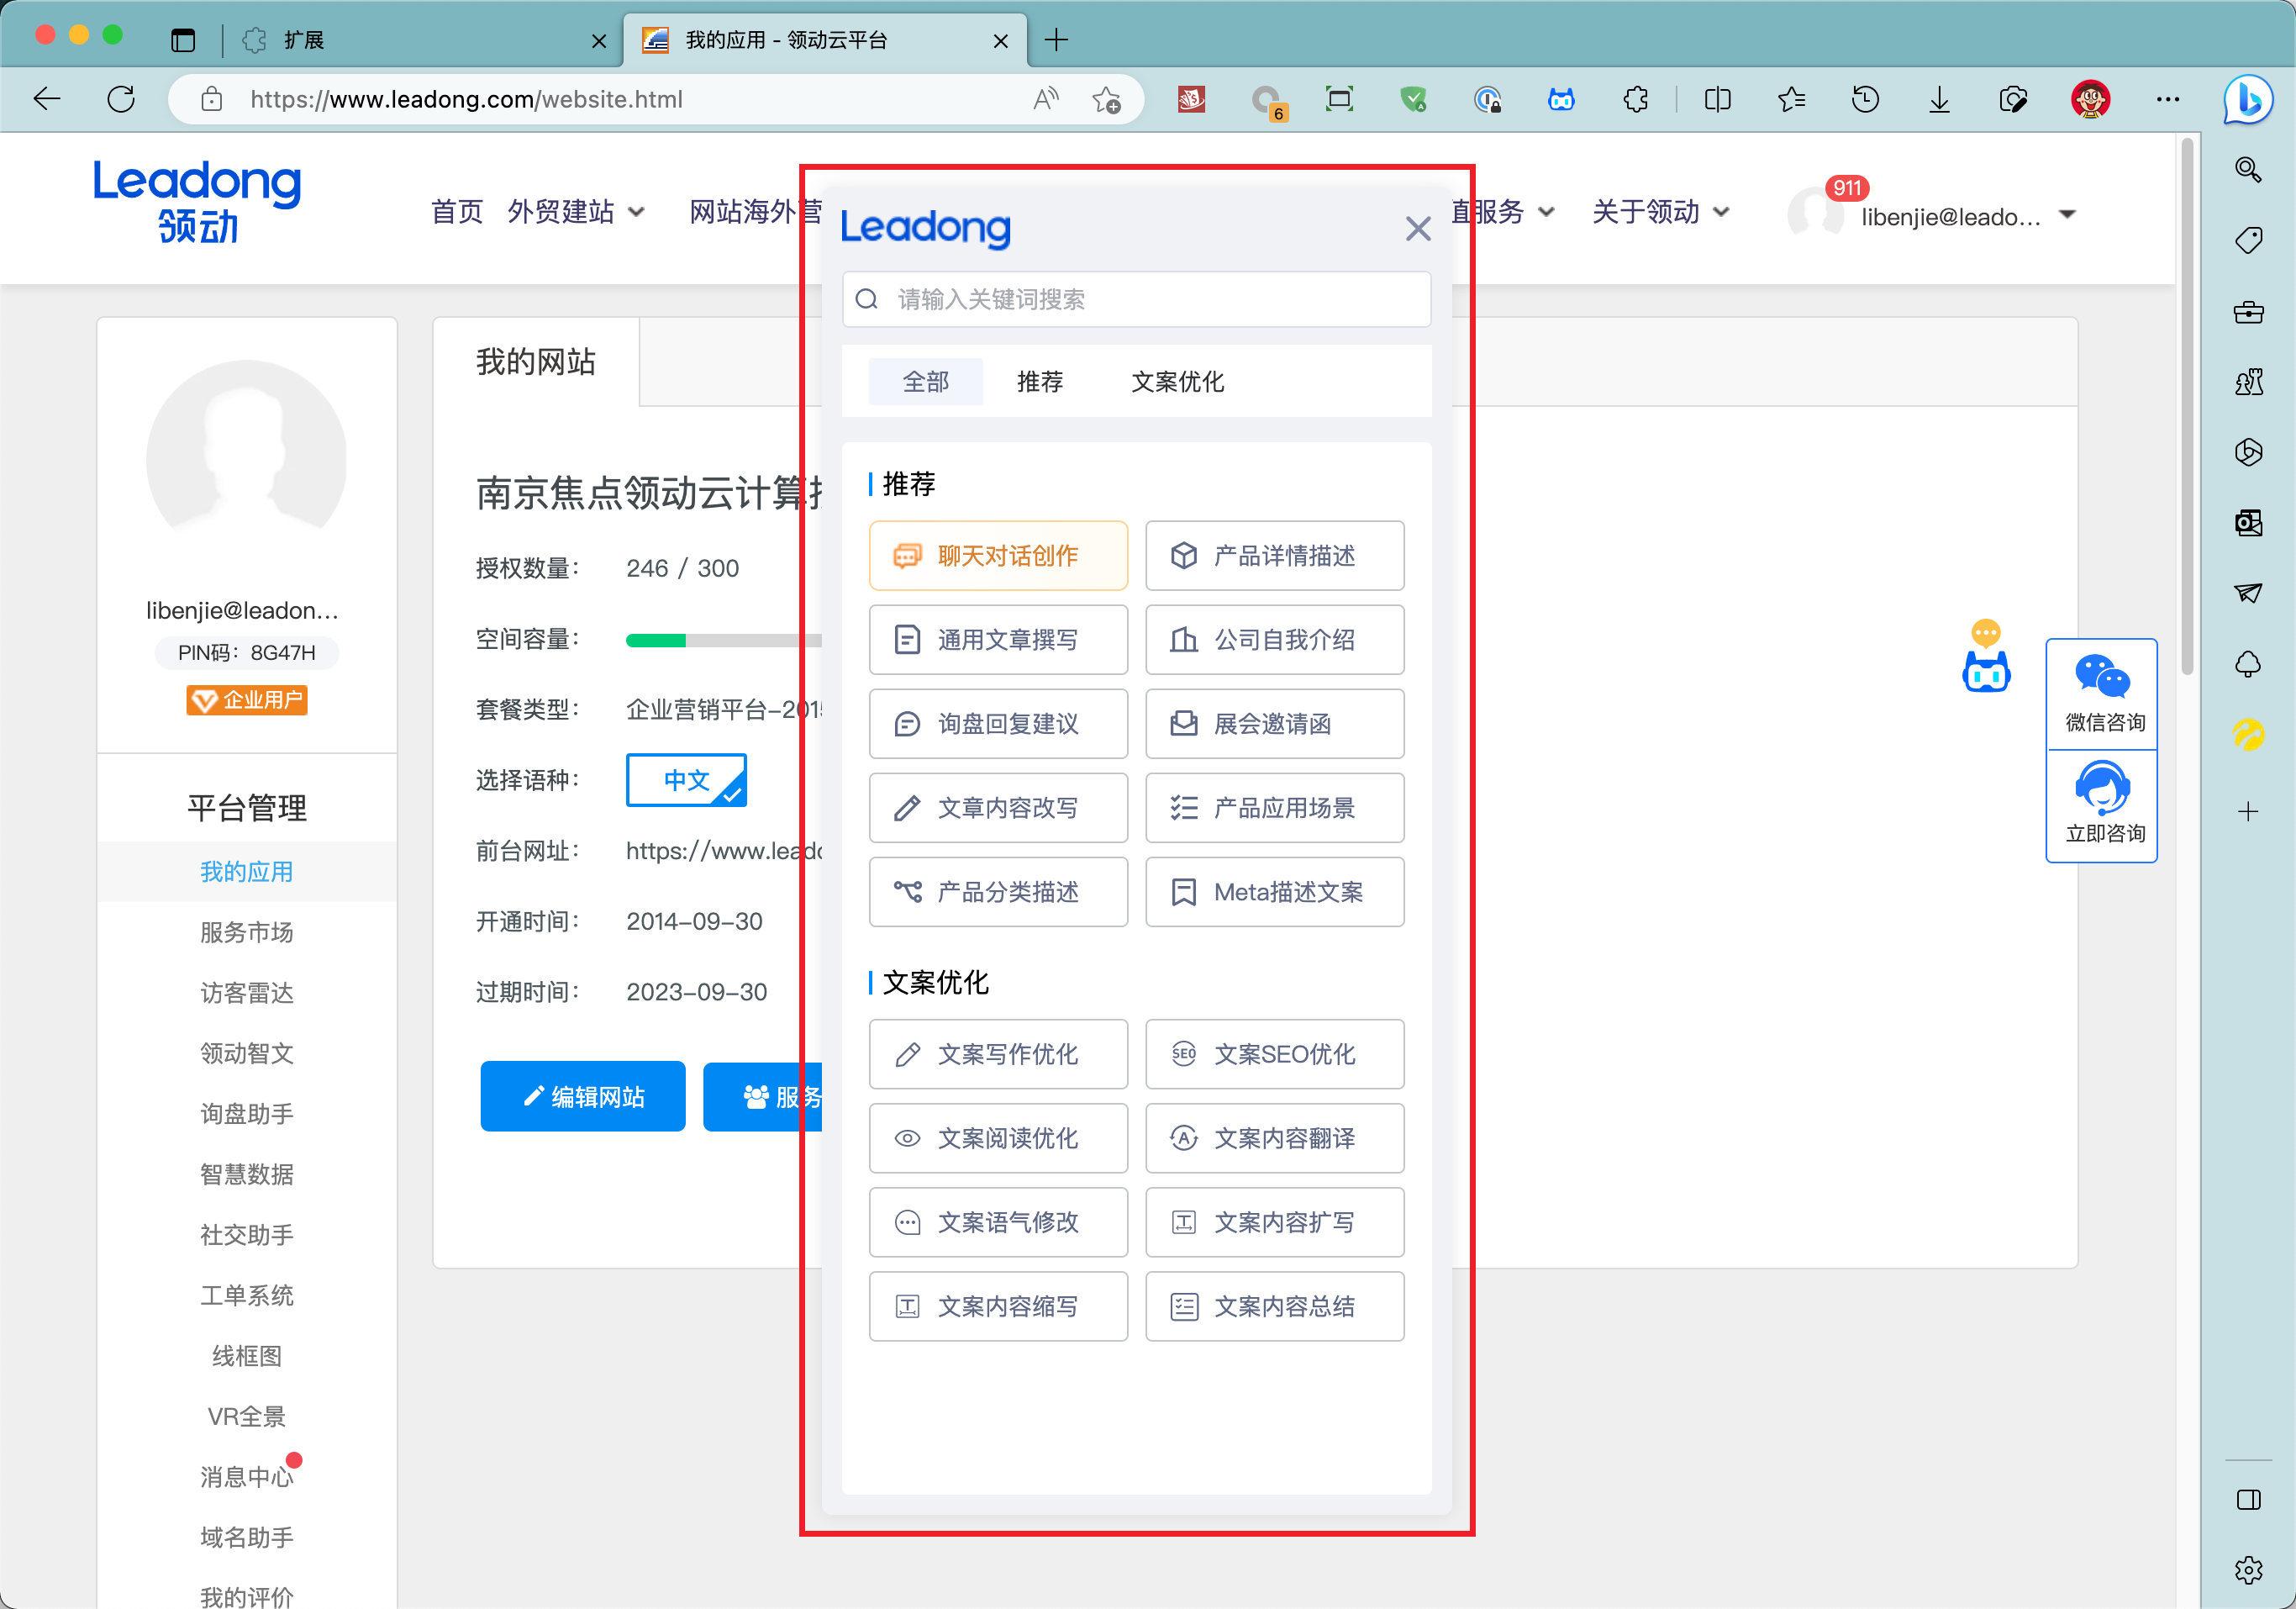2296x1609 pixels.
Task: Open the Bing Copilot sidebar icon
Action: [2246, 99]
